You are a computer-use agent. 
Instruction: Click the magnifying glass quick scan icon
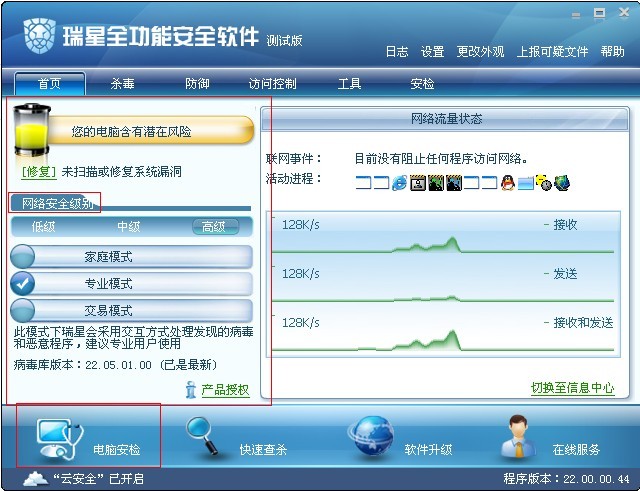click(202, 435)
